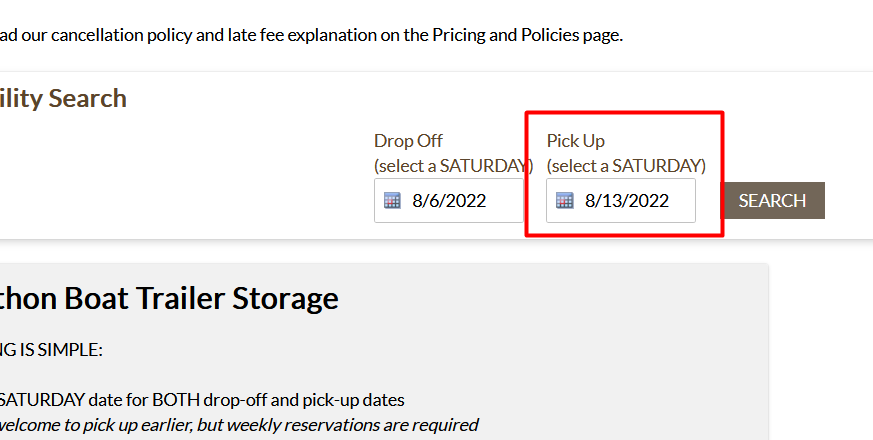
Task: Click "(select a SATURDAY)" hint under Pick Up
Action: 626,165
